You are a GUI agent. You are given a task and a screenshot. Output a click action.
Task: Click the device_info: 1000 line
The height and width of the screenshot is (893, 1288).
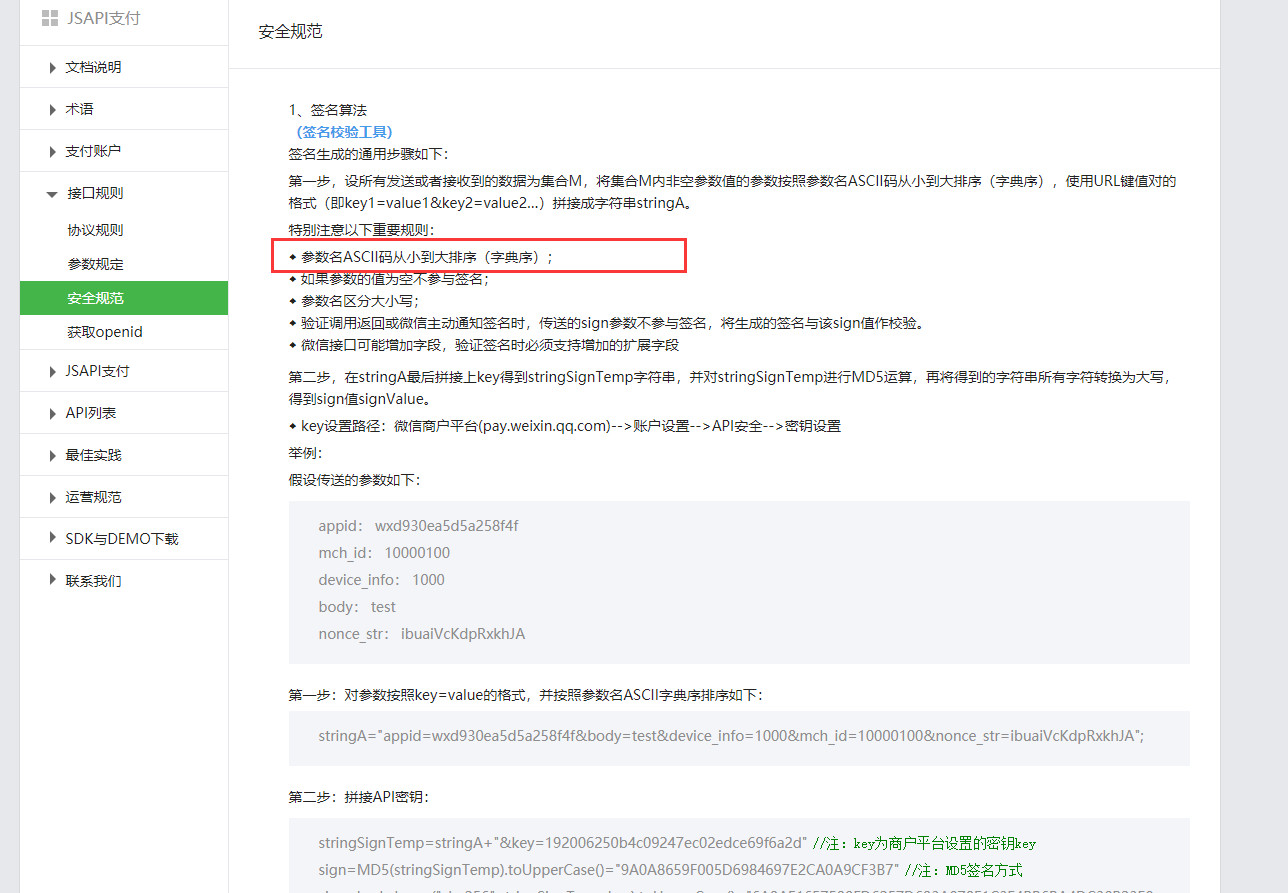click(381, 580)
